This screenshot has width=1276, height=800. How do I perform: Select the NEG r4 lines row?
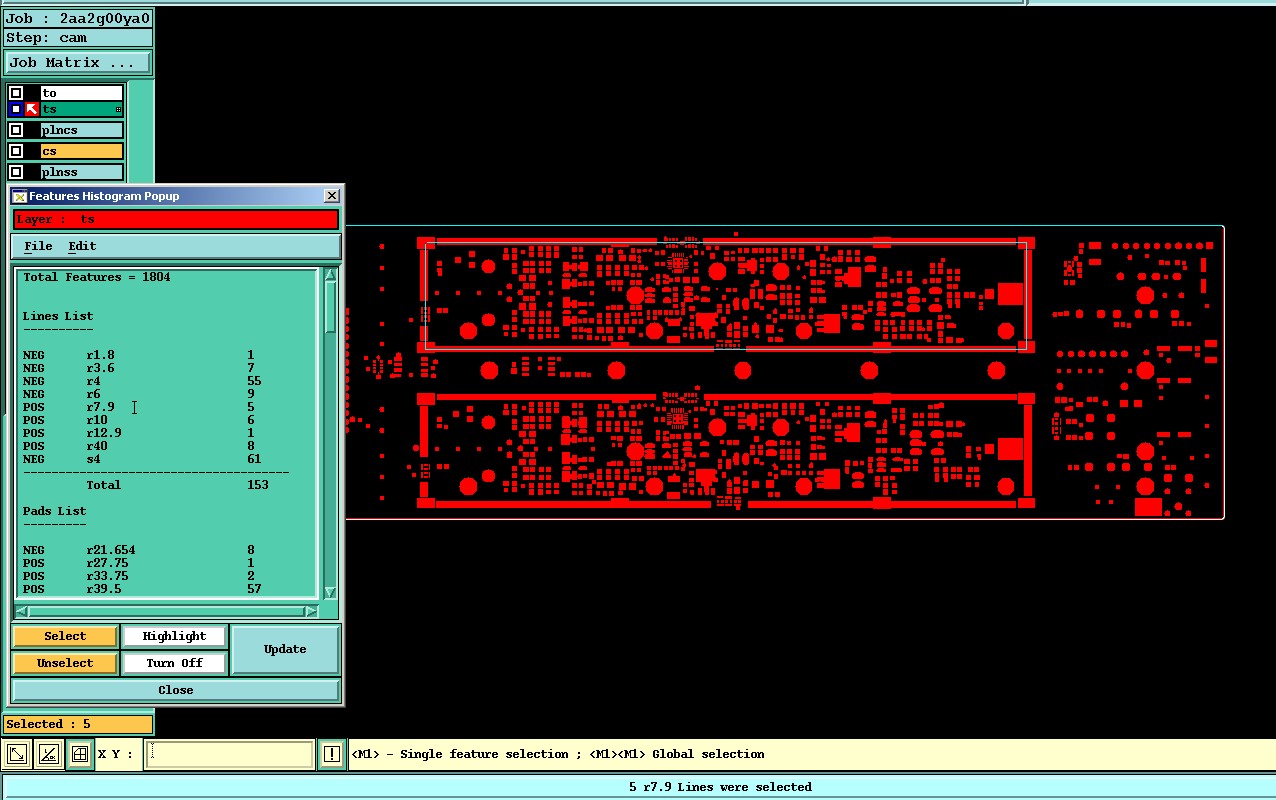142,381
